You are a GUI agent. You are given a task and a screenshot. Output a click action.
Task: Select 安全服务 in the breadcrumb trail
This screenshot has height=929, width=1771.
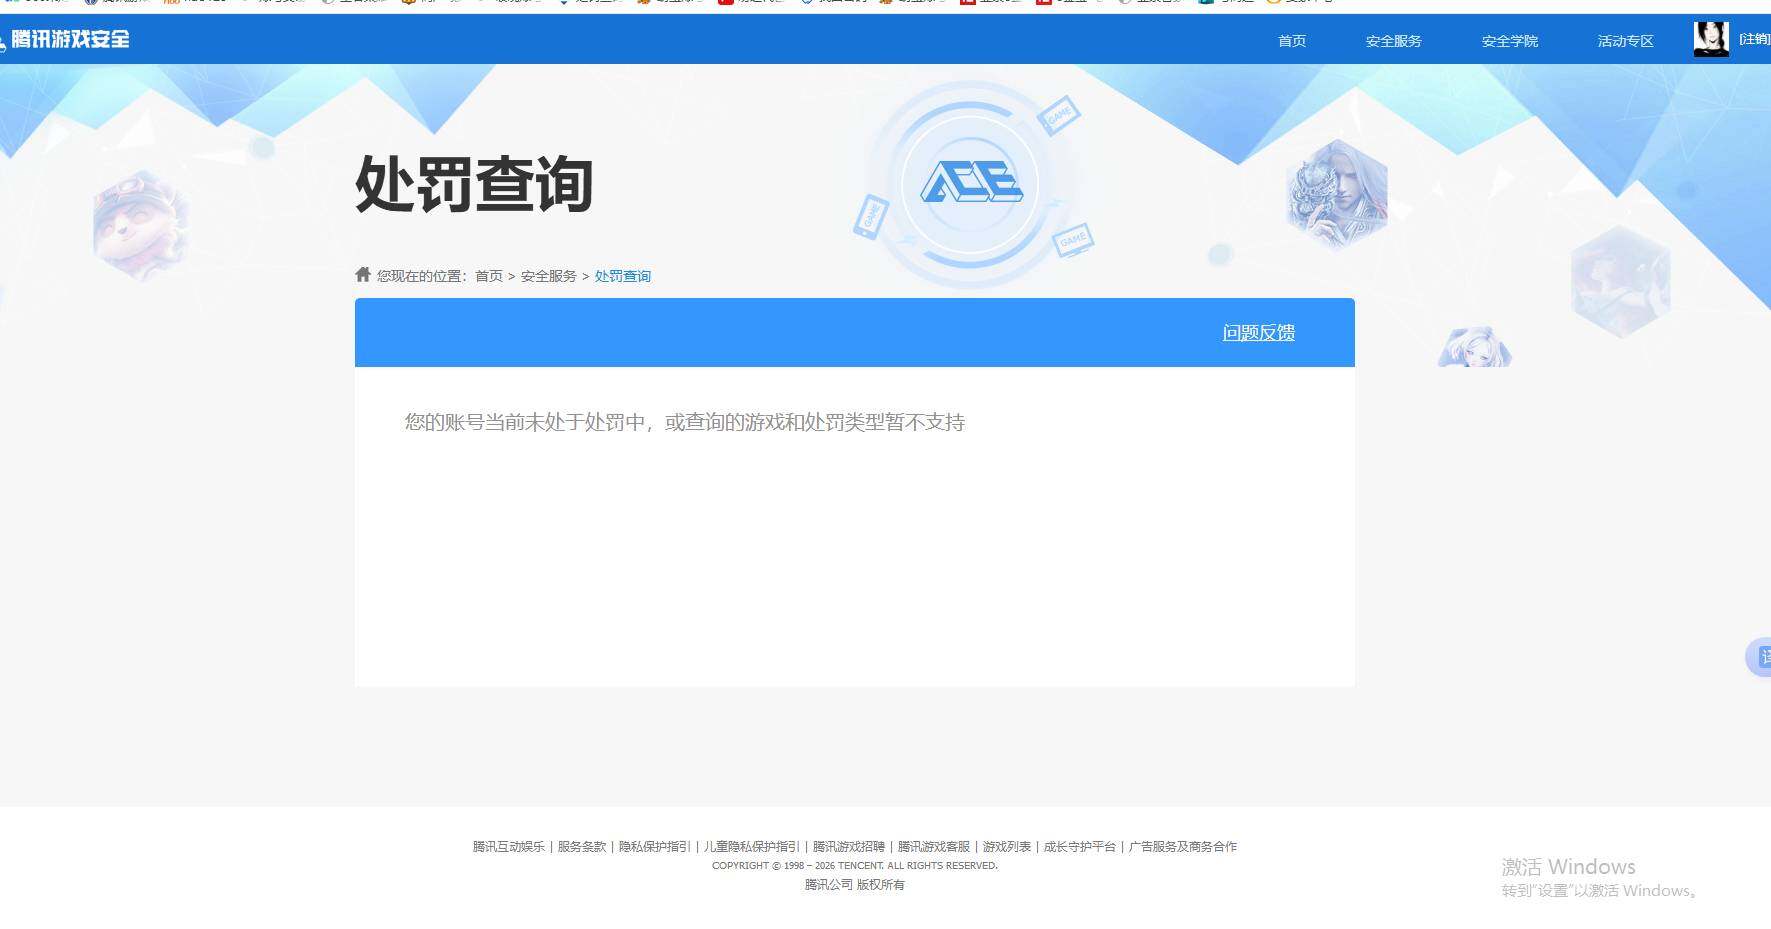pyautogui.click(x=547, y=275)
